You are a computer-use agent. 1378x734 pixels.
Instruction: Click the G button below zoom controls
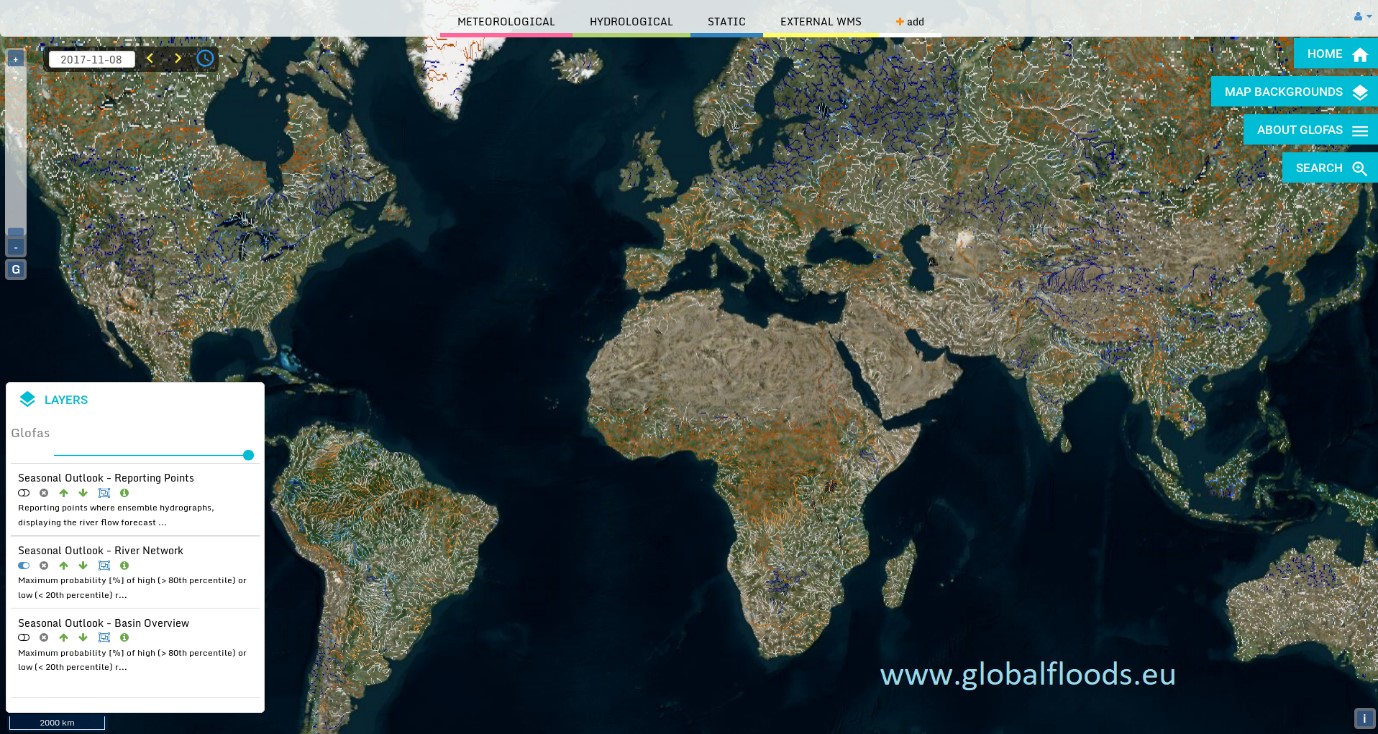(x=16, y=269)
